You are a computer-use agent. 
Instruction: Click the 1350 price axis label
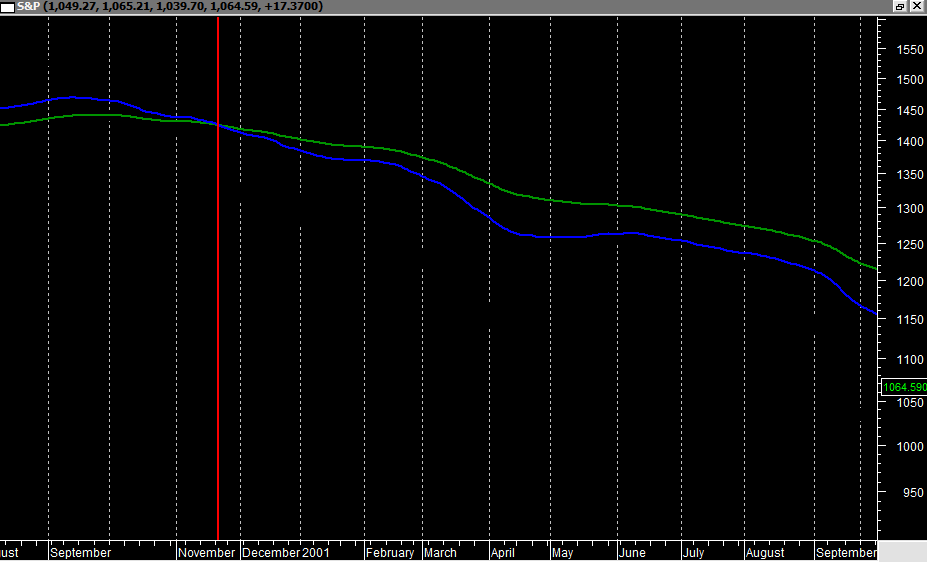pos(910,174)
